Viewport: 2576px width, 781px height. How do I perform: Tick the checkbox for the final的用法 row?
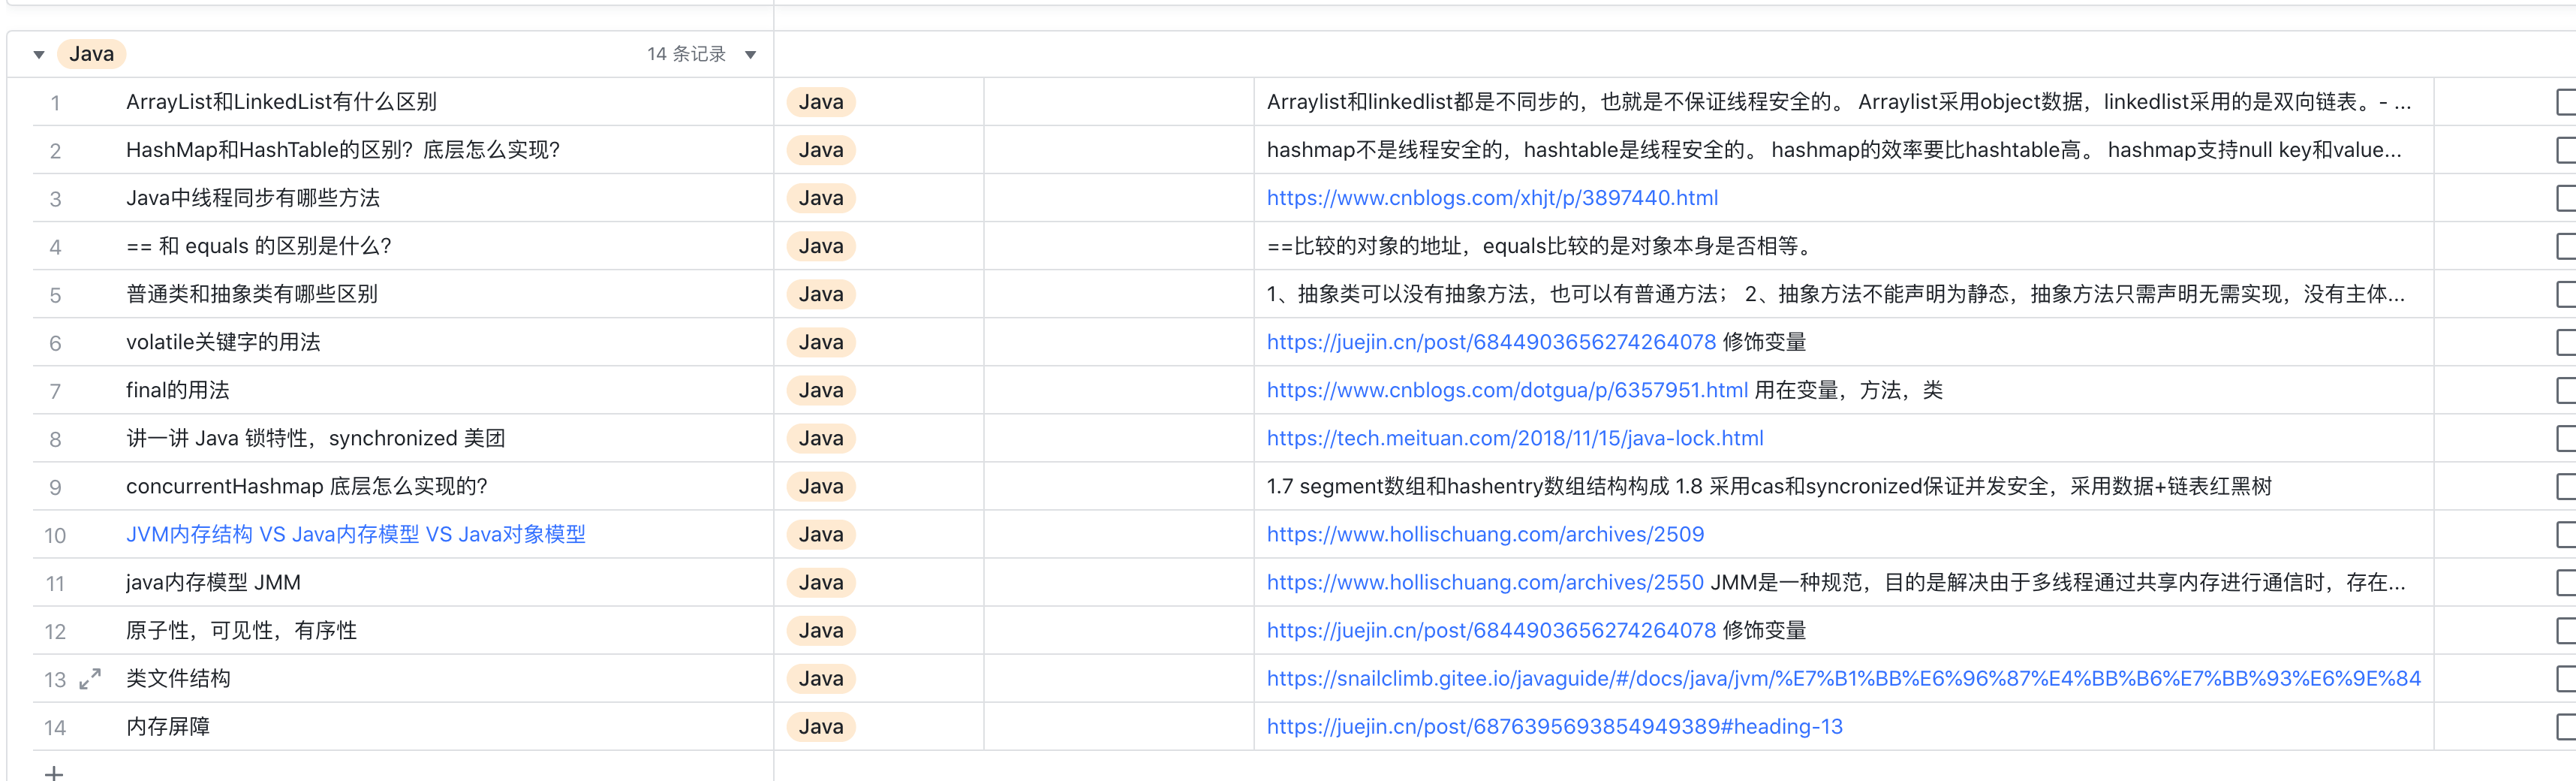point(2566,390)
